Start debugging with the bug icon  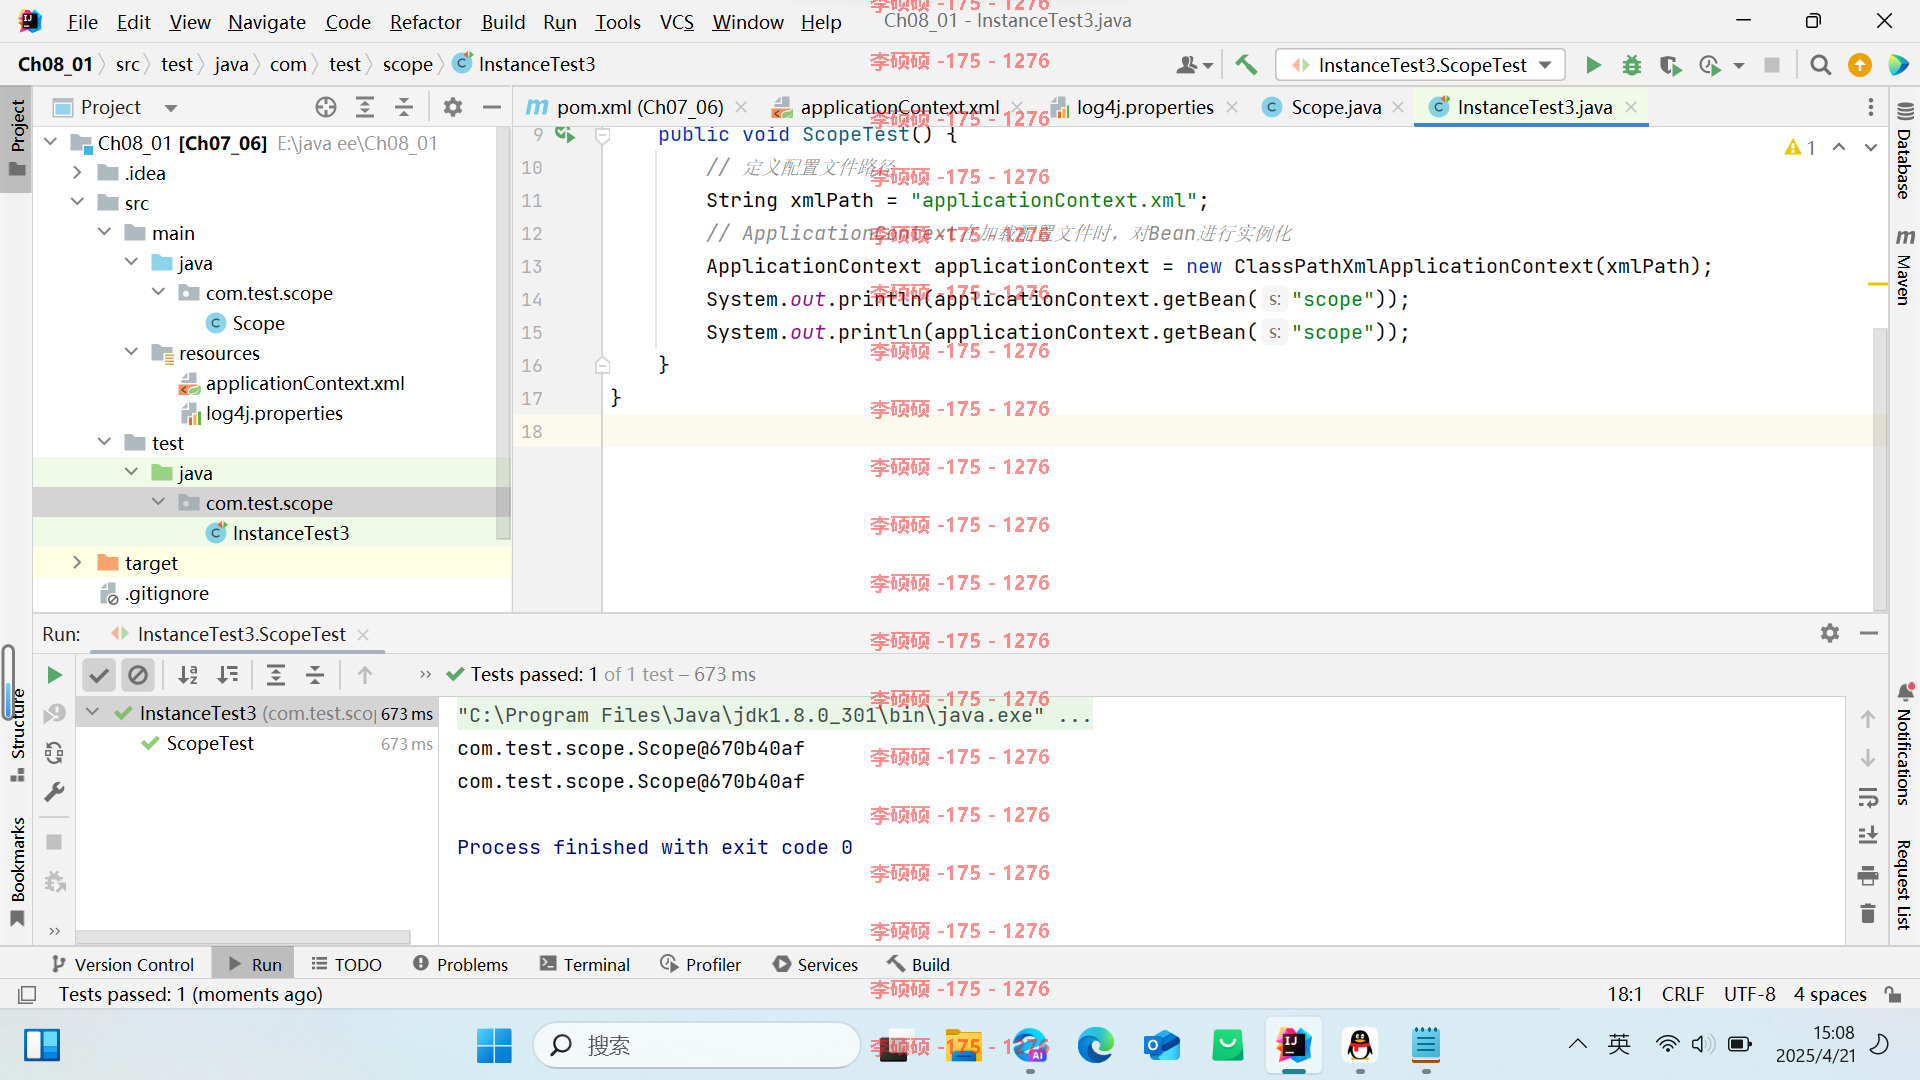coord(1632,65)
